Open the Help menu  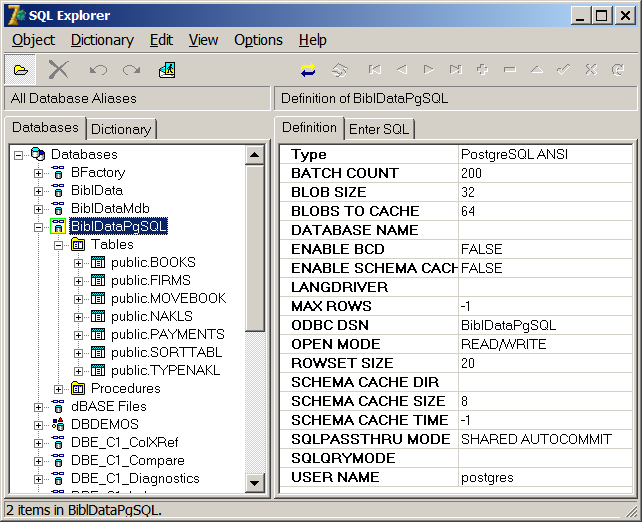pos(312,40)
